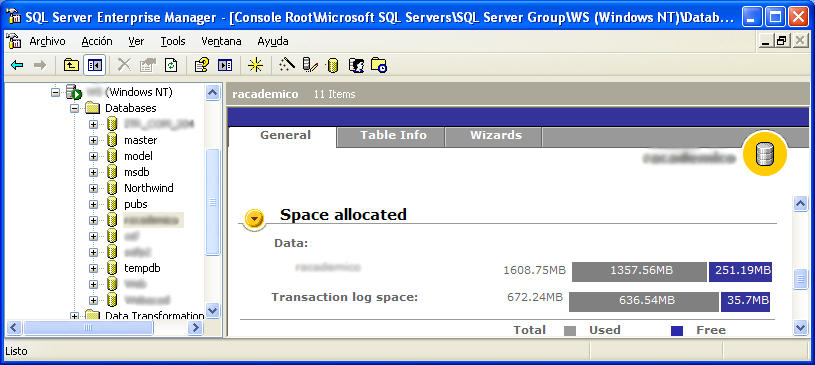
Task: Select the Northwind database label
Action: 149,188
